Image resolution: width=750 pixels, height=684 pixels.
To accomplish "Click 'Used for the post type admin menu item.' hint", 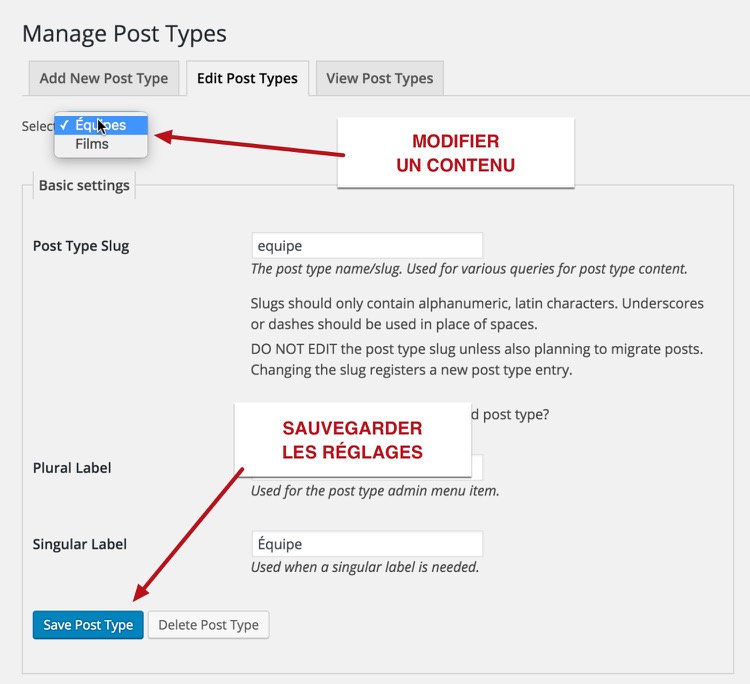I will (x=375, y=491).
